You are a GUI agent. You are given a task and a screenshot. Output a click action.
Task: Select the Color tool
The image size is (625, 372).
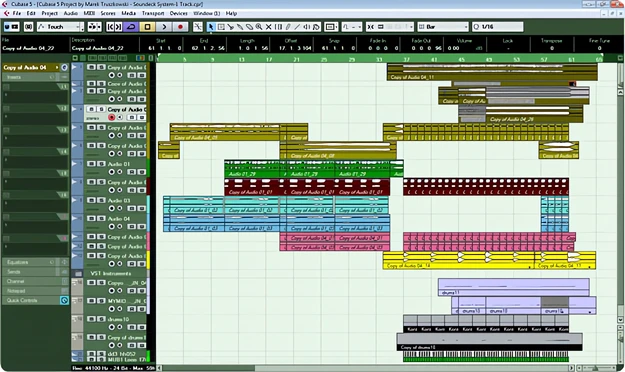[316, 27]
